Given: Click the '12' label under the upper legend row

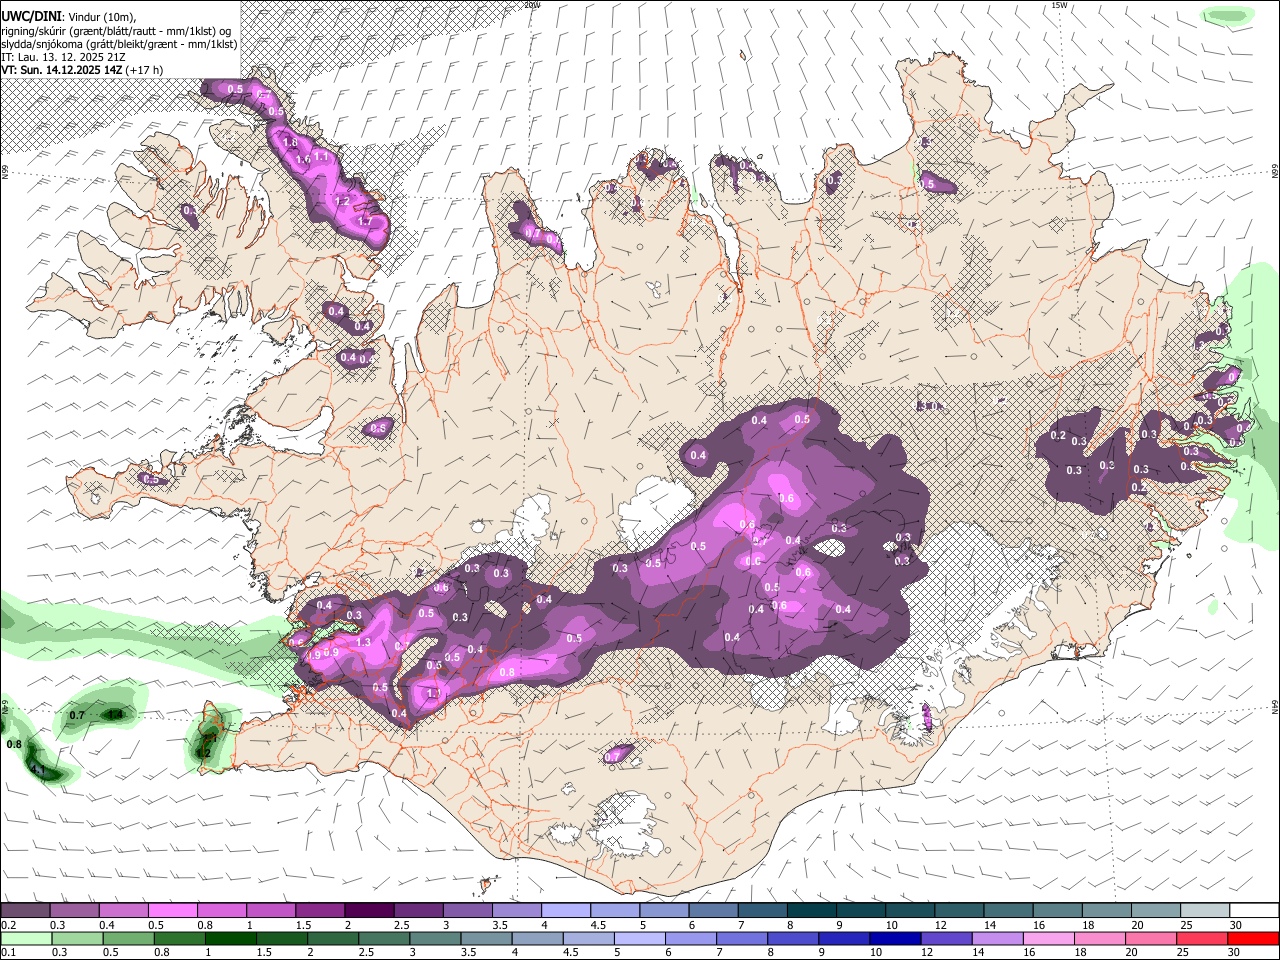Looking at the screenshot, I should (x=939, y=925).
